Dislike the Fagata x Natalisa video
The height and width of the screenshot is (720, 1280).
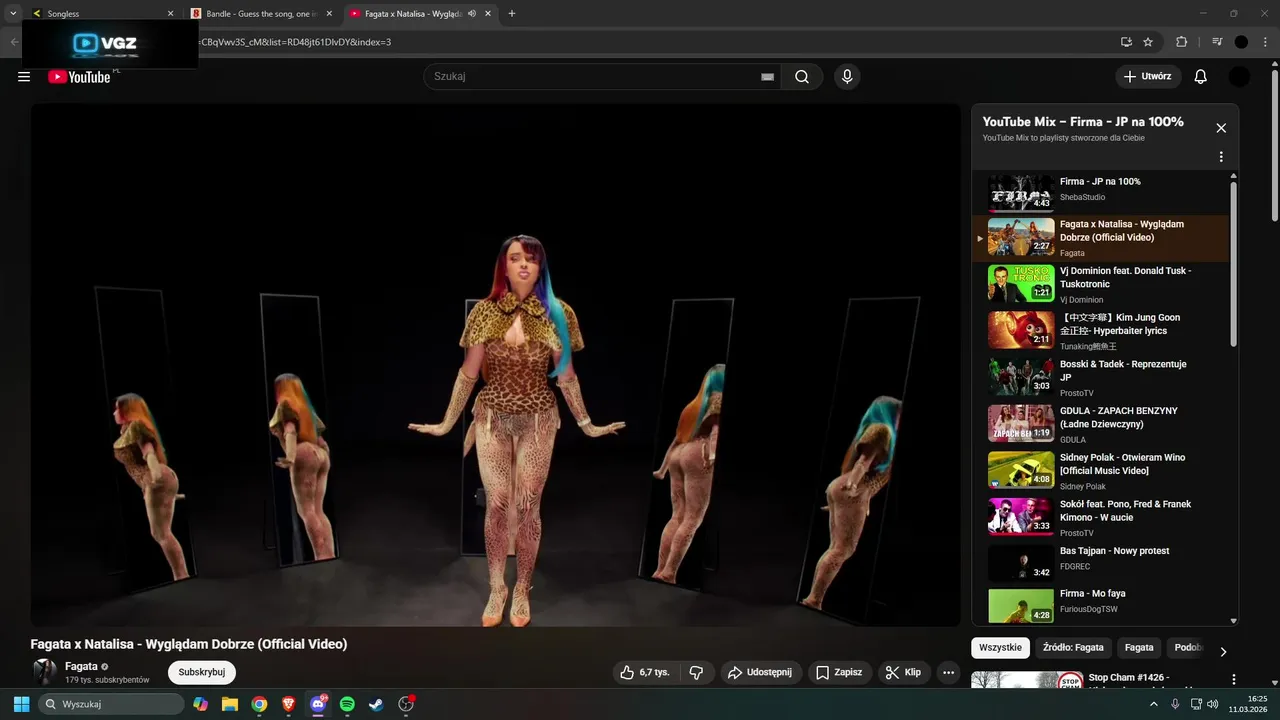[x=697, y=672]
